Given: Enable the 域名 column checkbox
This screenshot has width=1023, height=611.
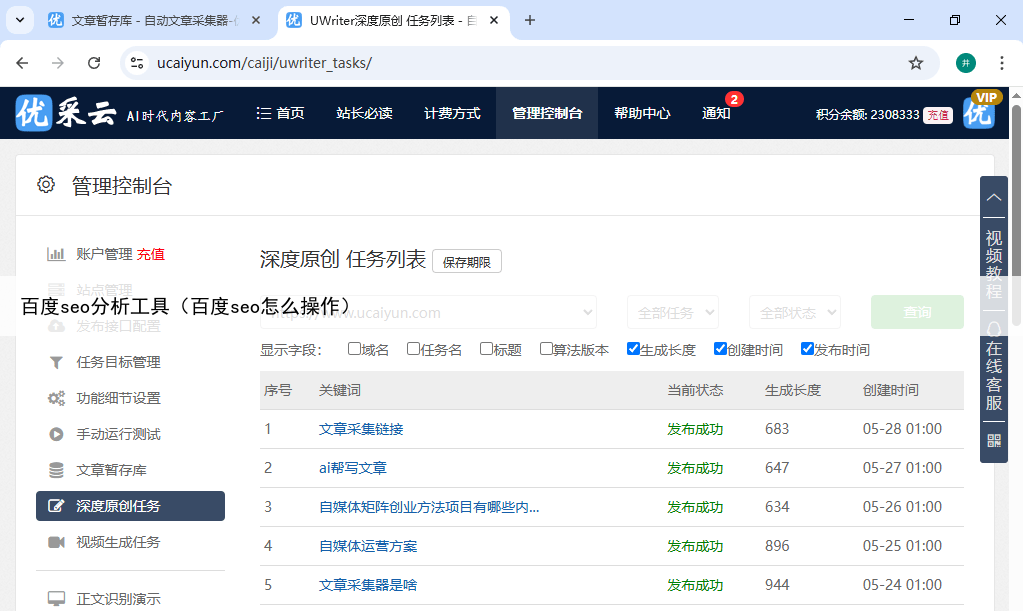Looking at the screenshot, I should (x=354, y=349).
